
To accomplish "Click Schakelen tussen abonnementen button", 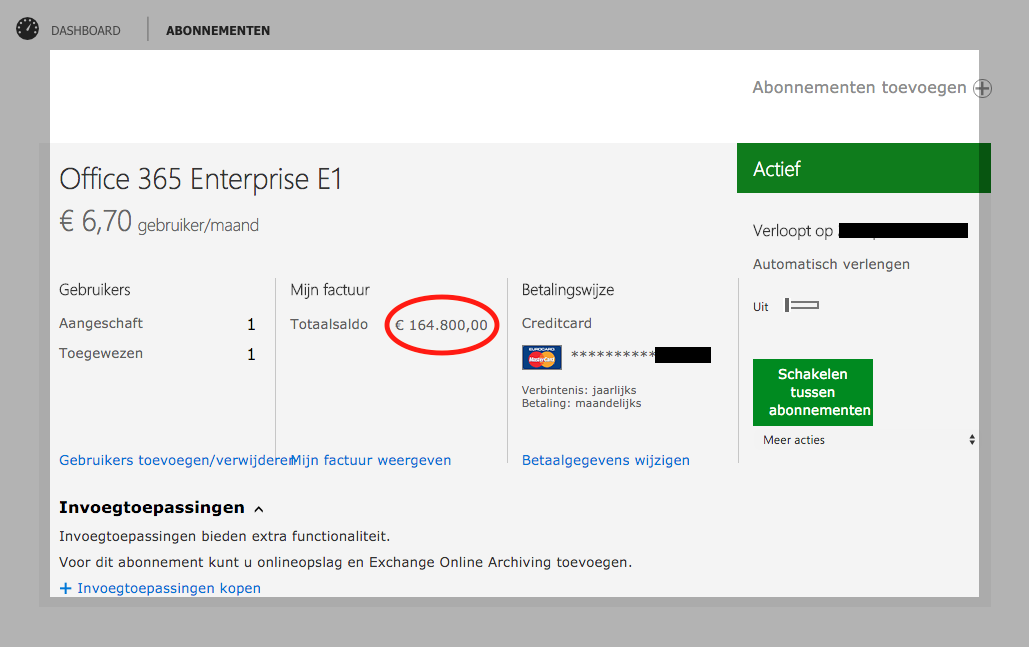I will tap(812, 392).
